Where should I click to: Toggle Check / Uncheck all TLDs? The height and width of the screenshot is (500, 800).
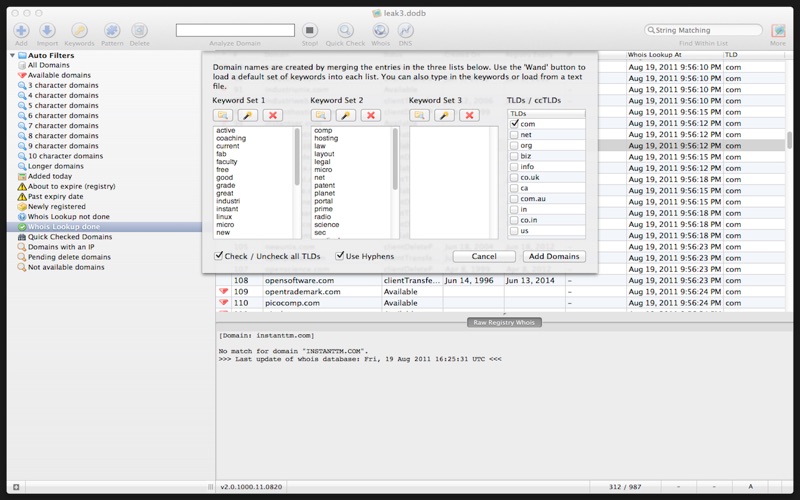coord(218,256)
